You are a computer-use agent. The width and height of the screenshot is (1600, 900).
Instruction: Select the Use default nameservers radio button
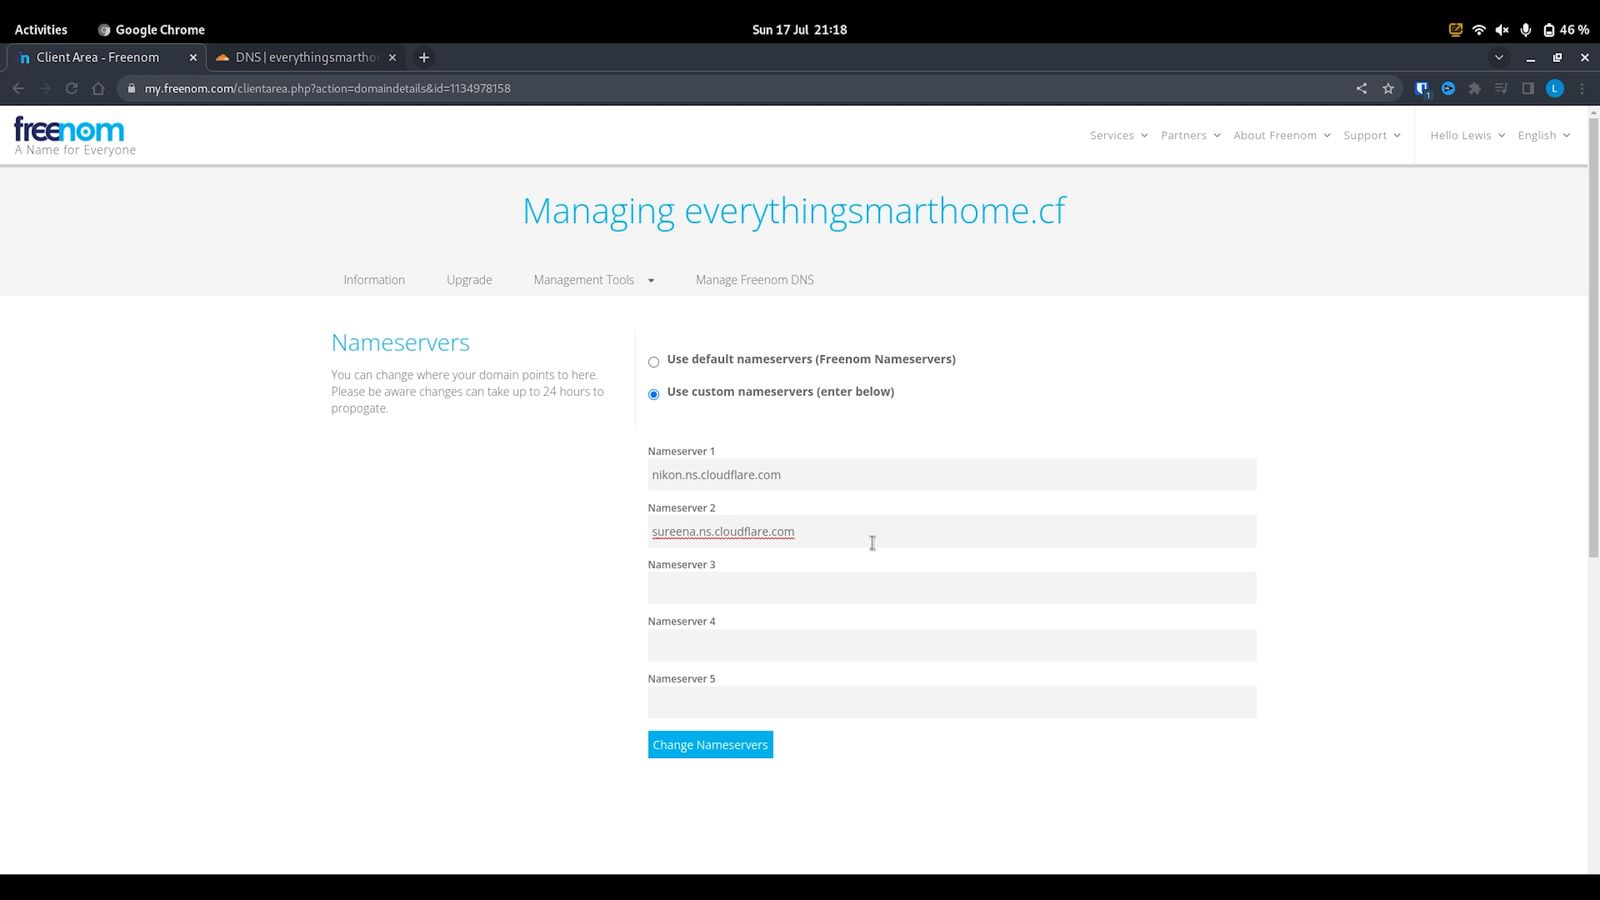(x=653, y=361)
